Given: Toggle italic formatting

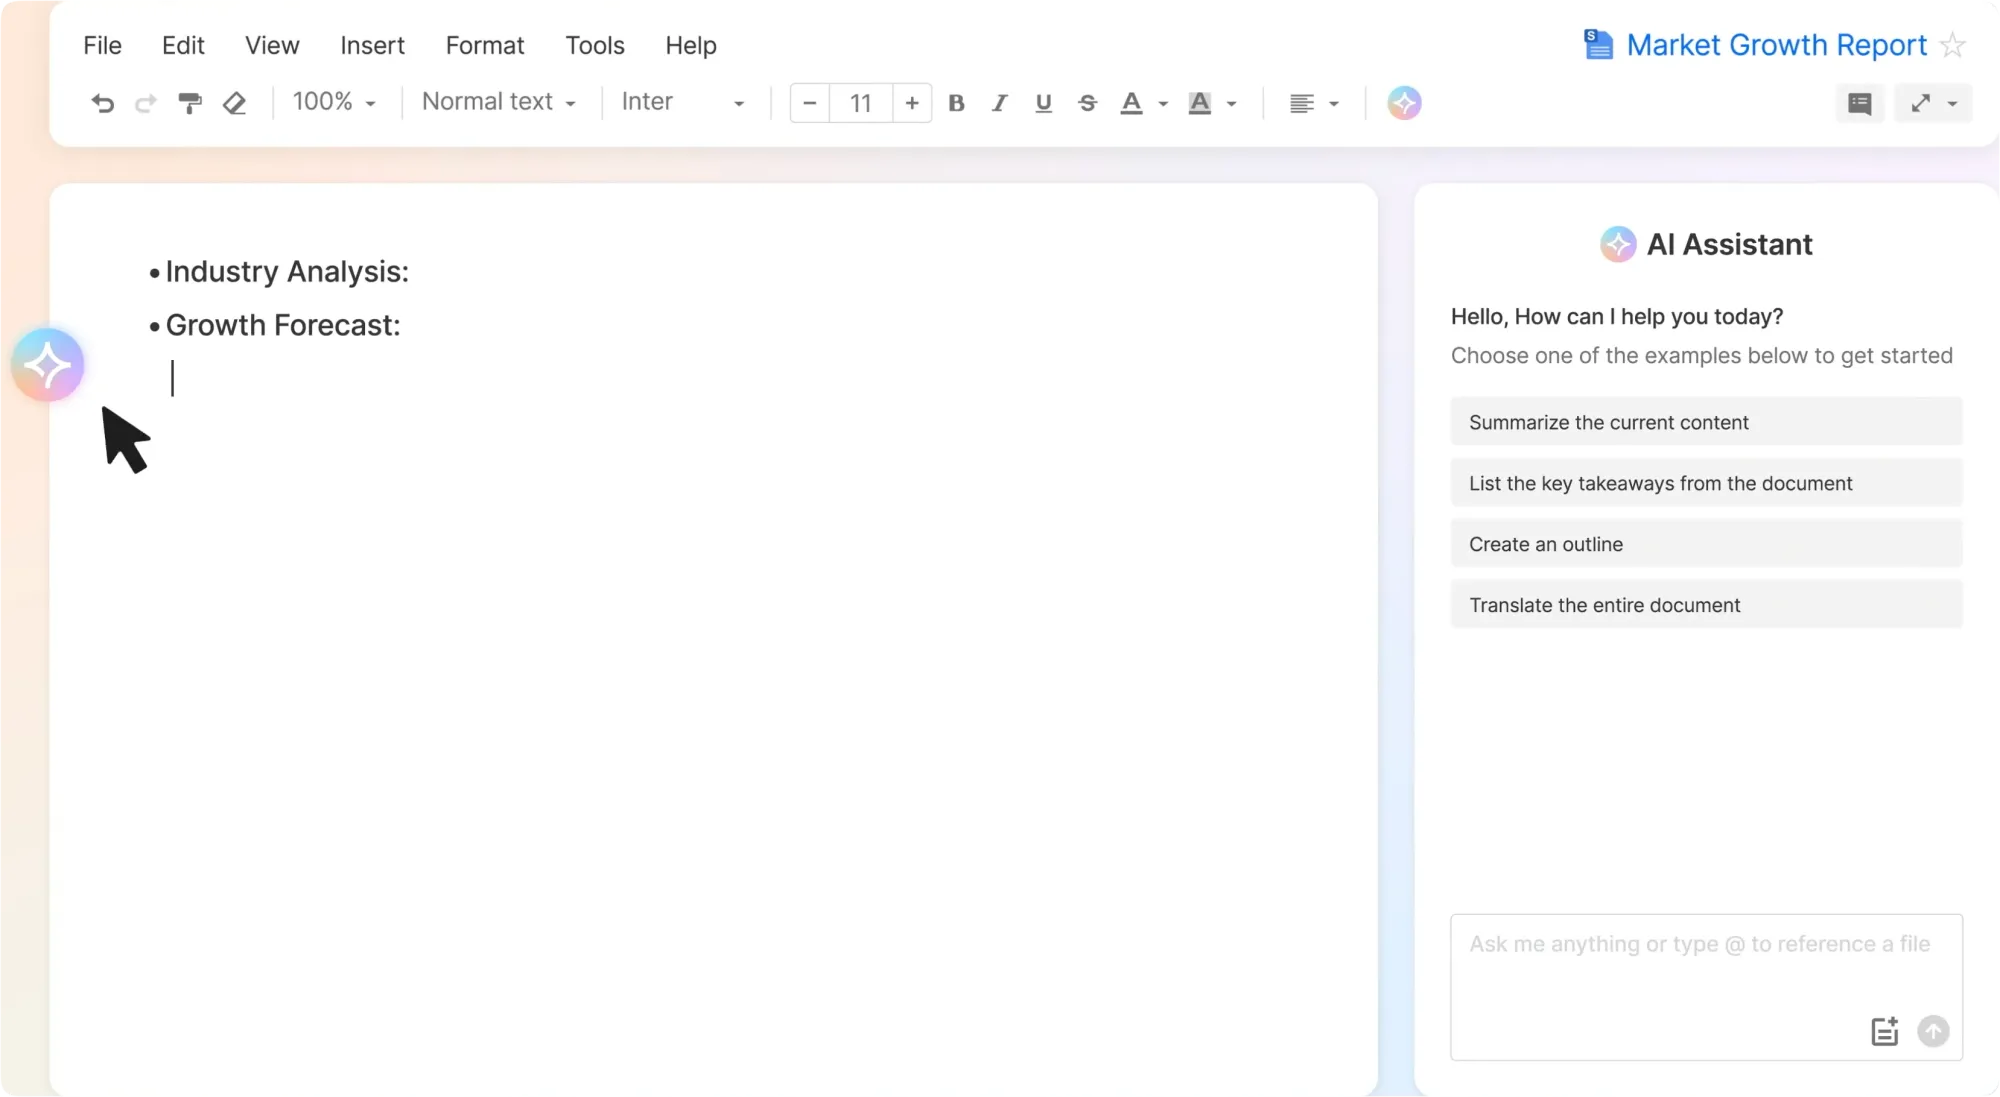Looking at the screenshot, I should [999, 103].
